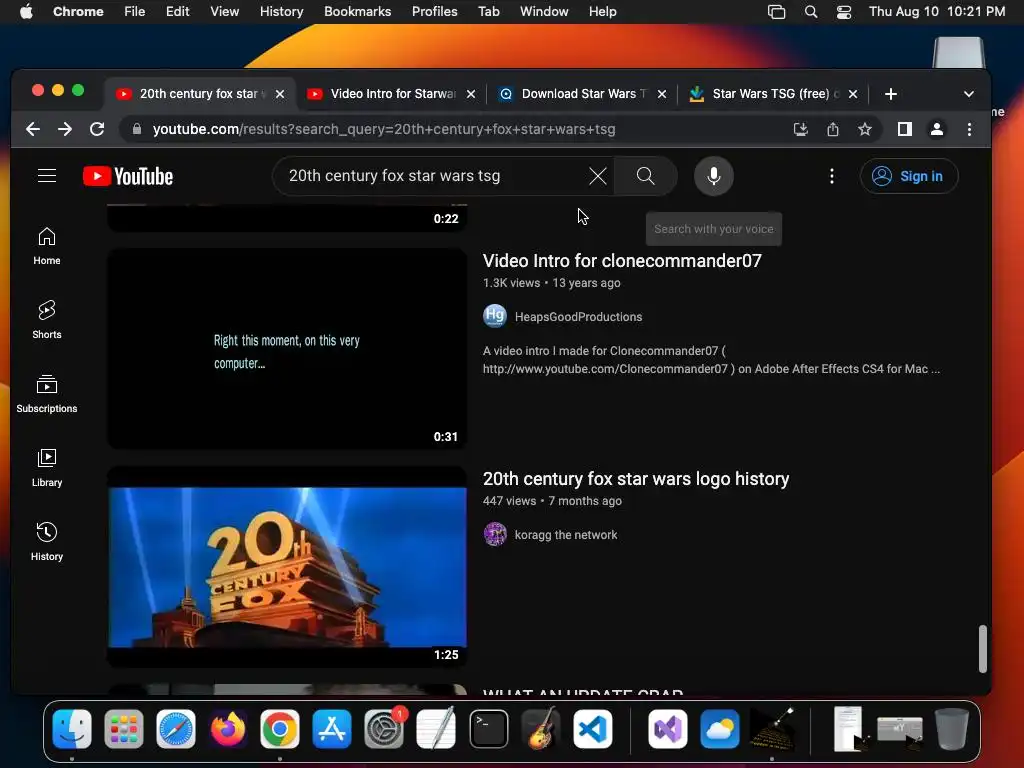This screenshot has width=1024, height=768.
Task: Open 'Video Intro for clonecommander07' title
Action: (x=622, y=261)
